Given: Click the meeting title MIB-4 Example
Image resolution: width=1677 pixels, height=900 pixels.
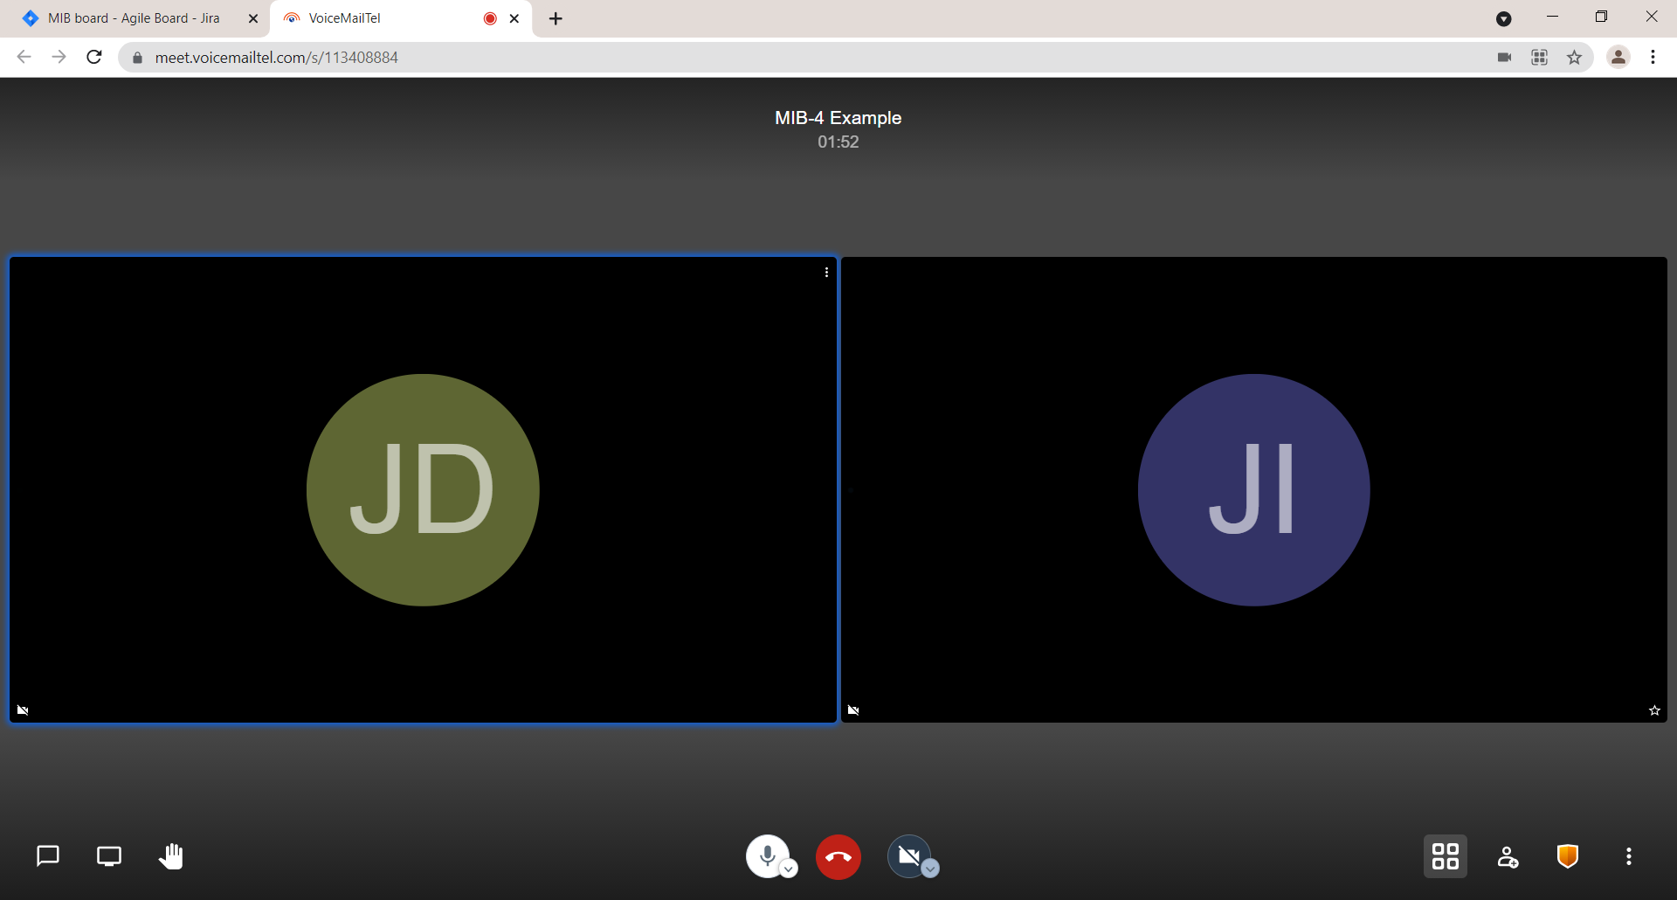Looking at the screenshot, I should coord(838,118).
